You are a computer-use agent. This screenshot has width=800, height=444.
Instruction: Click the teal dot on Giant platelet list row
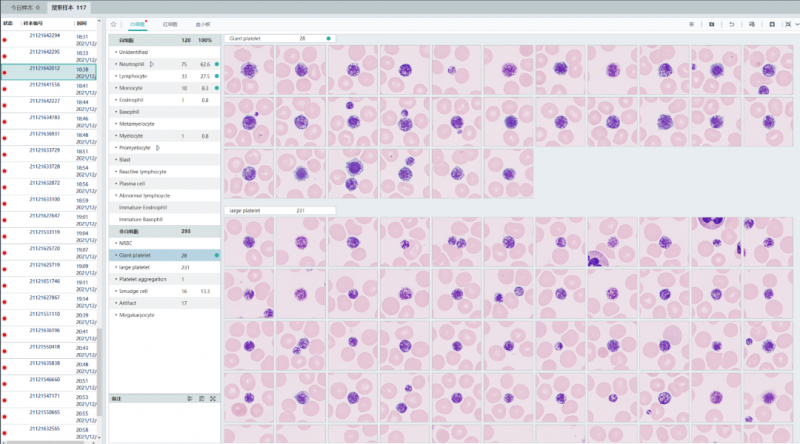point(217,255)
